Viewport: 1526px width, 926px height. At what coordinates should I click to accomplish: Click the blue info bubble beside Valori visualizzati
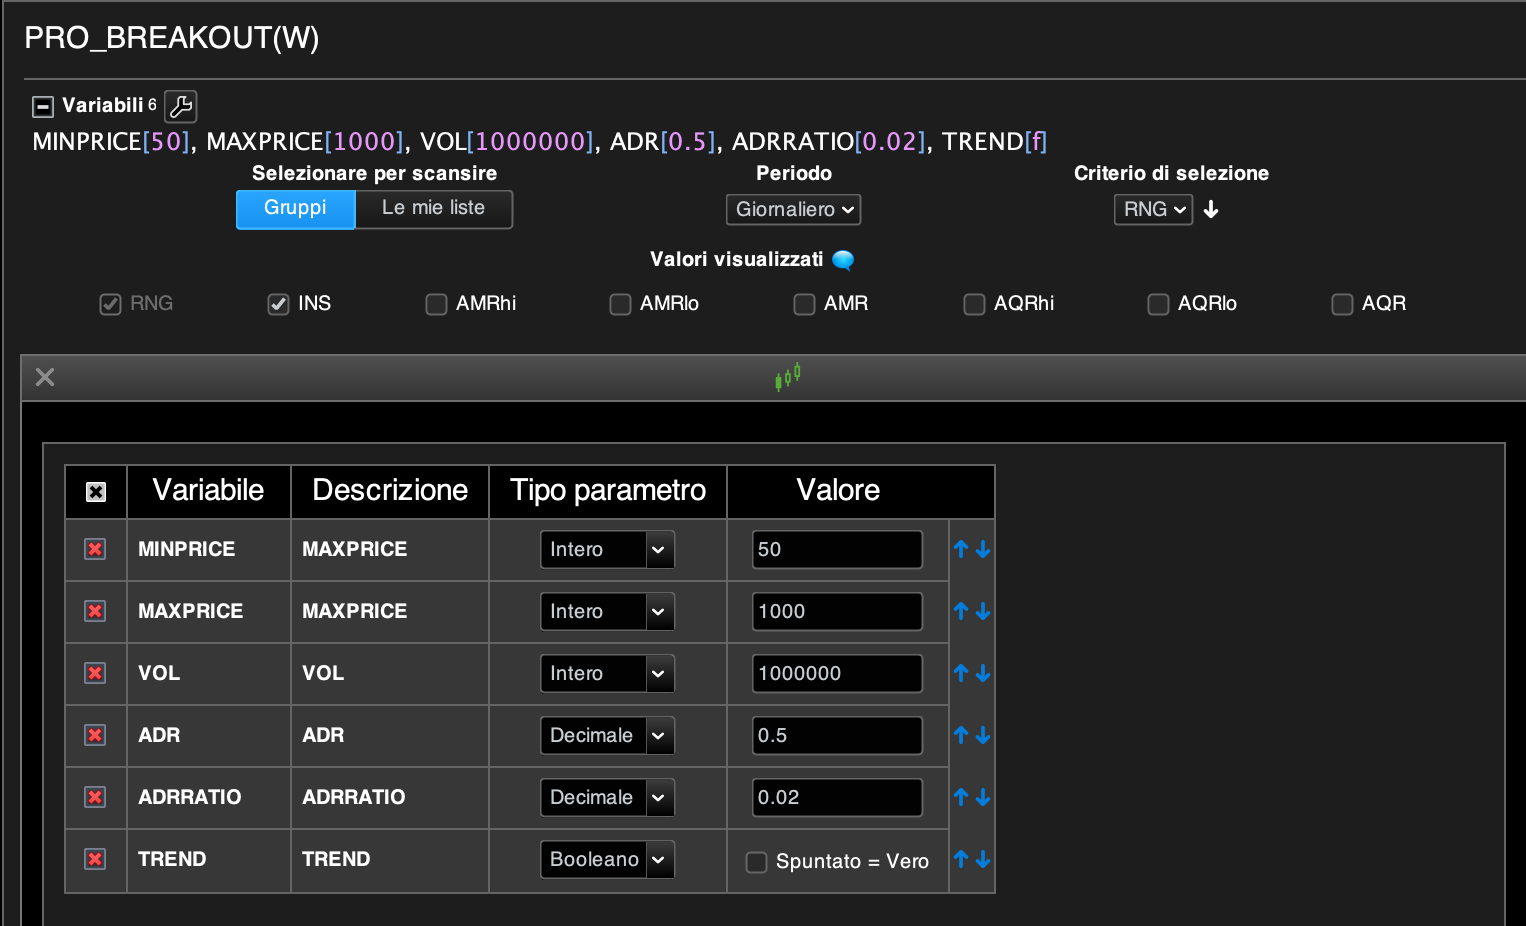(843, 260)
